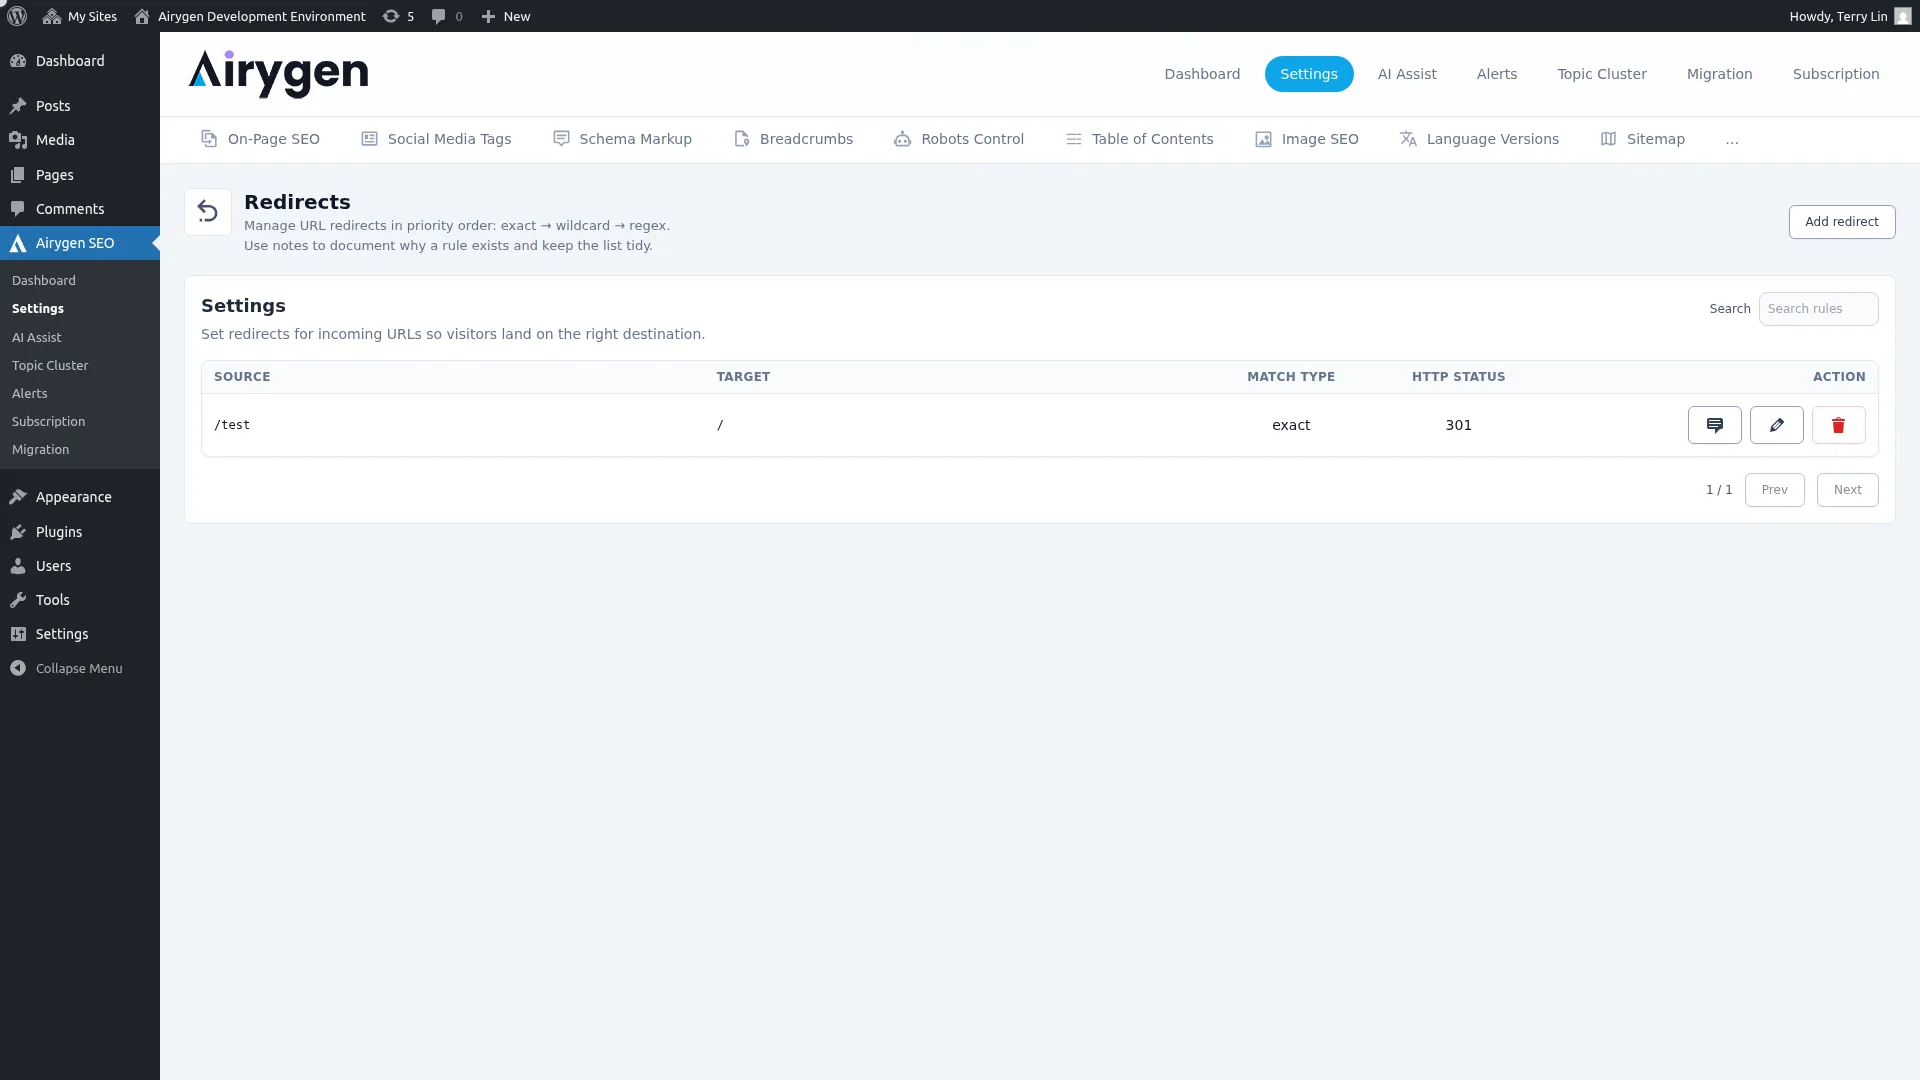Viewport: 1920px width, 1080px height.
Task: Select the /test source cell
Action: coord(232,425)
